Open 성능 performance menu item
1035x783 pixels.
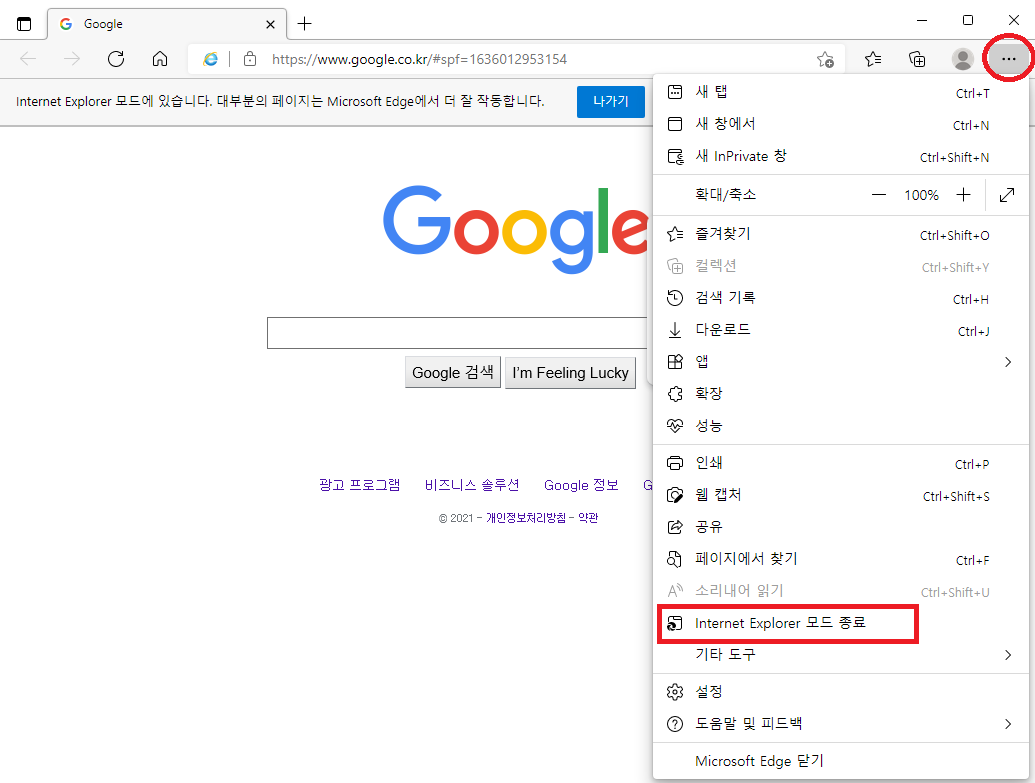(x=840, y=426)
